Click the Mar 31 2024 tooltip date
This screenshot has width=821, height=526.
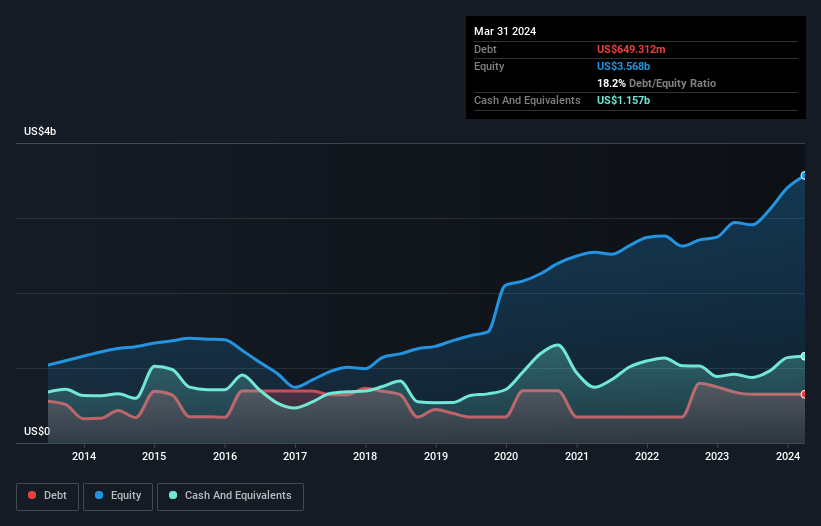(505, 31)
